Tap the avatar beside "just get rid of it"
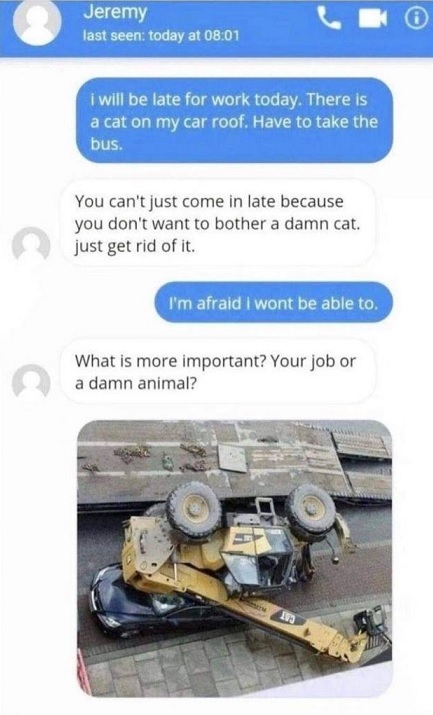Screen dimensions: 433x715 (31, 244)
